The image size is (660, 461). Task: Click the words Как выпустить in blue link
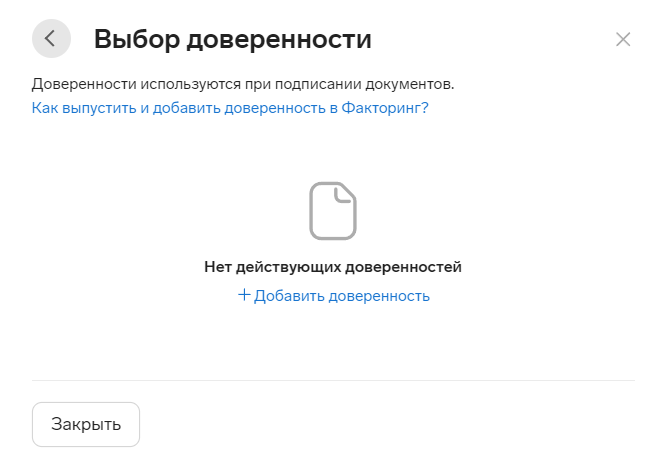84,108
